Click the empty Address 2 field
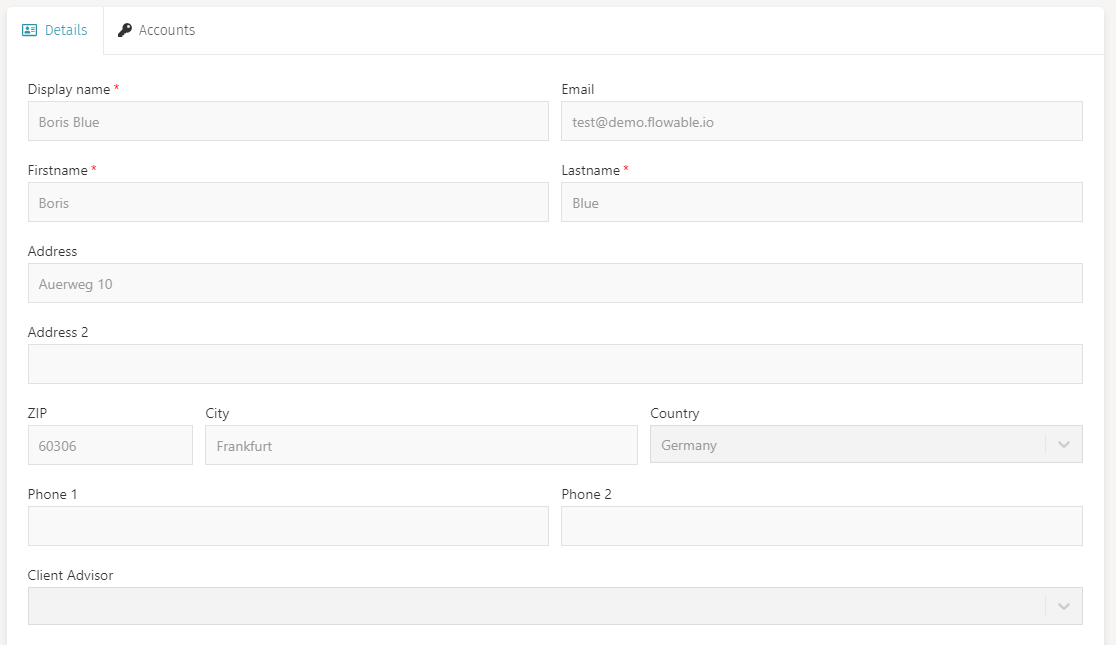Image resolution: width=1116 pixels, height=645 pixels. pyautogui.click(x=555, y=364)
